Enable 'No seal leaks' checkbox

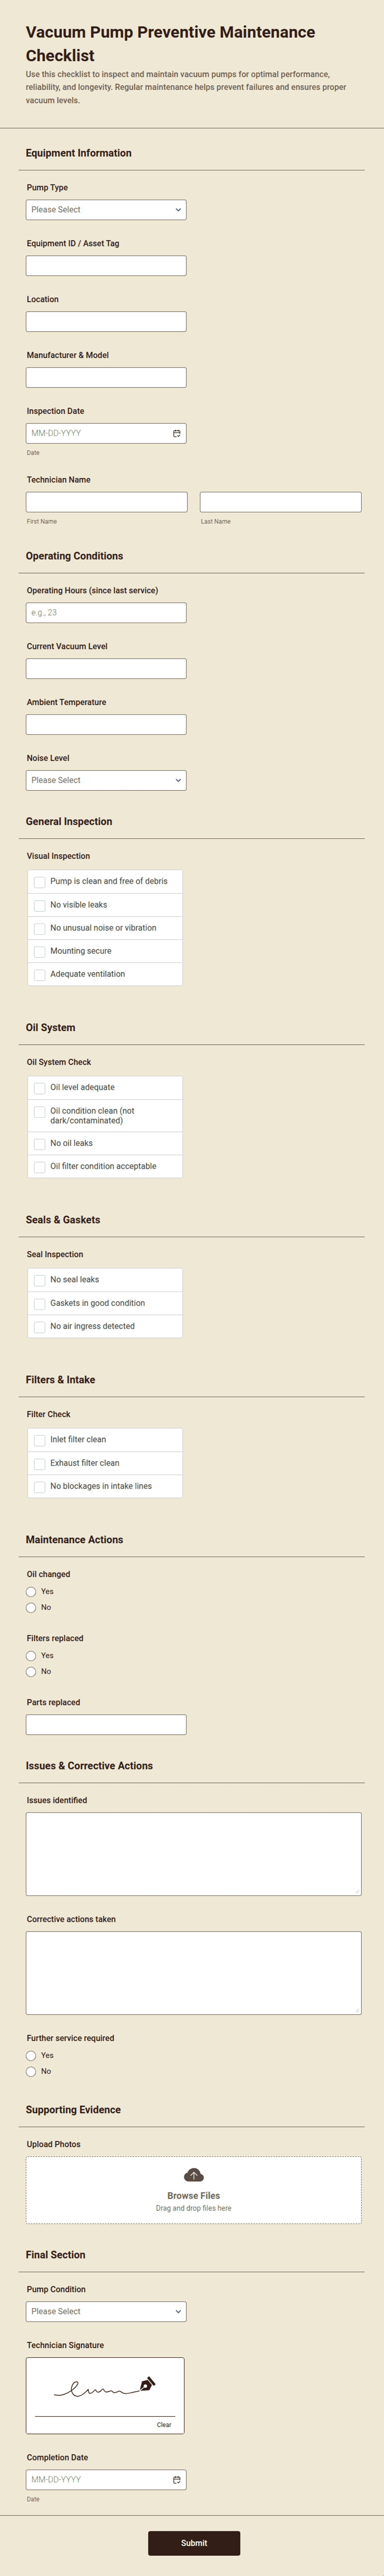[x=40, y=1280]
